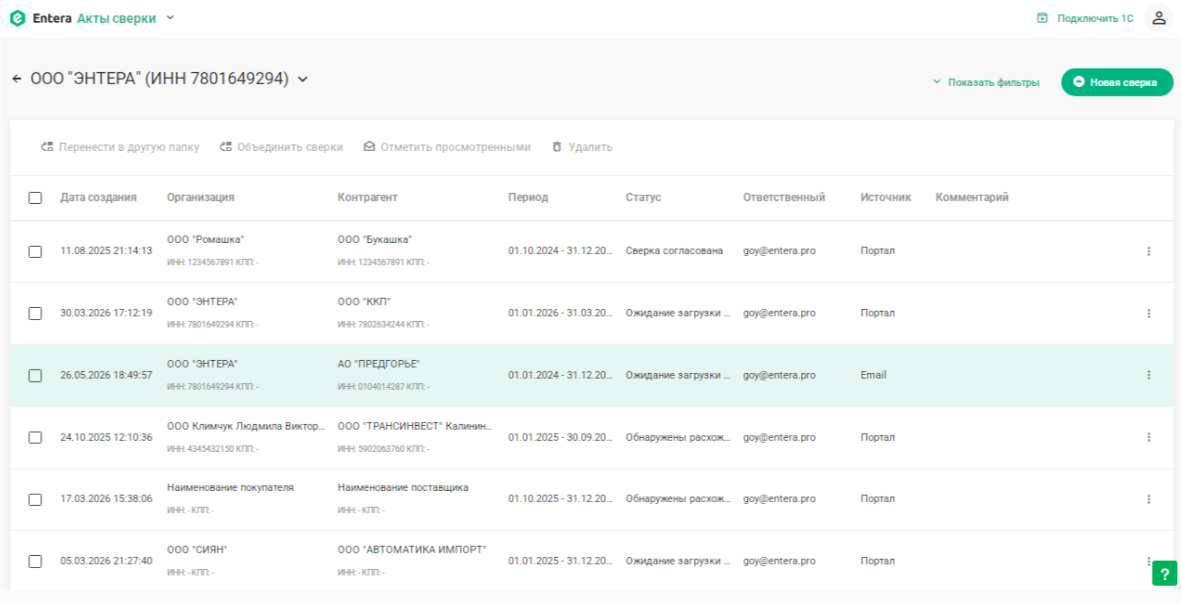Click Объединить сверки action
1181x604 pixels.
pos(282,148)
